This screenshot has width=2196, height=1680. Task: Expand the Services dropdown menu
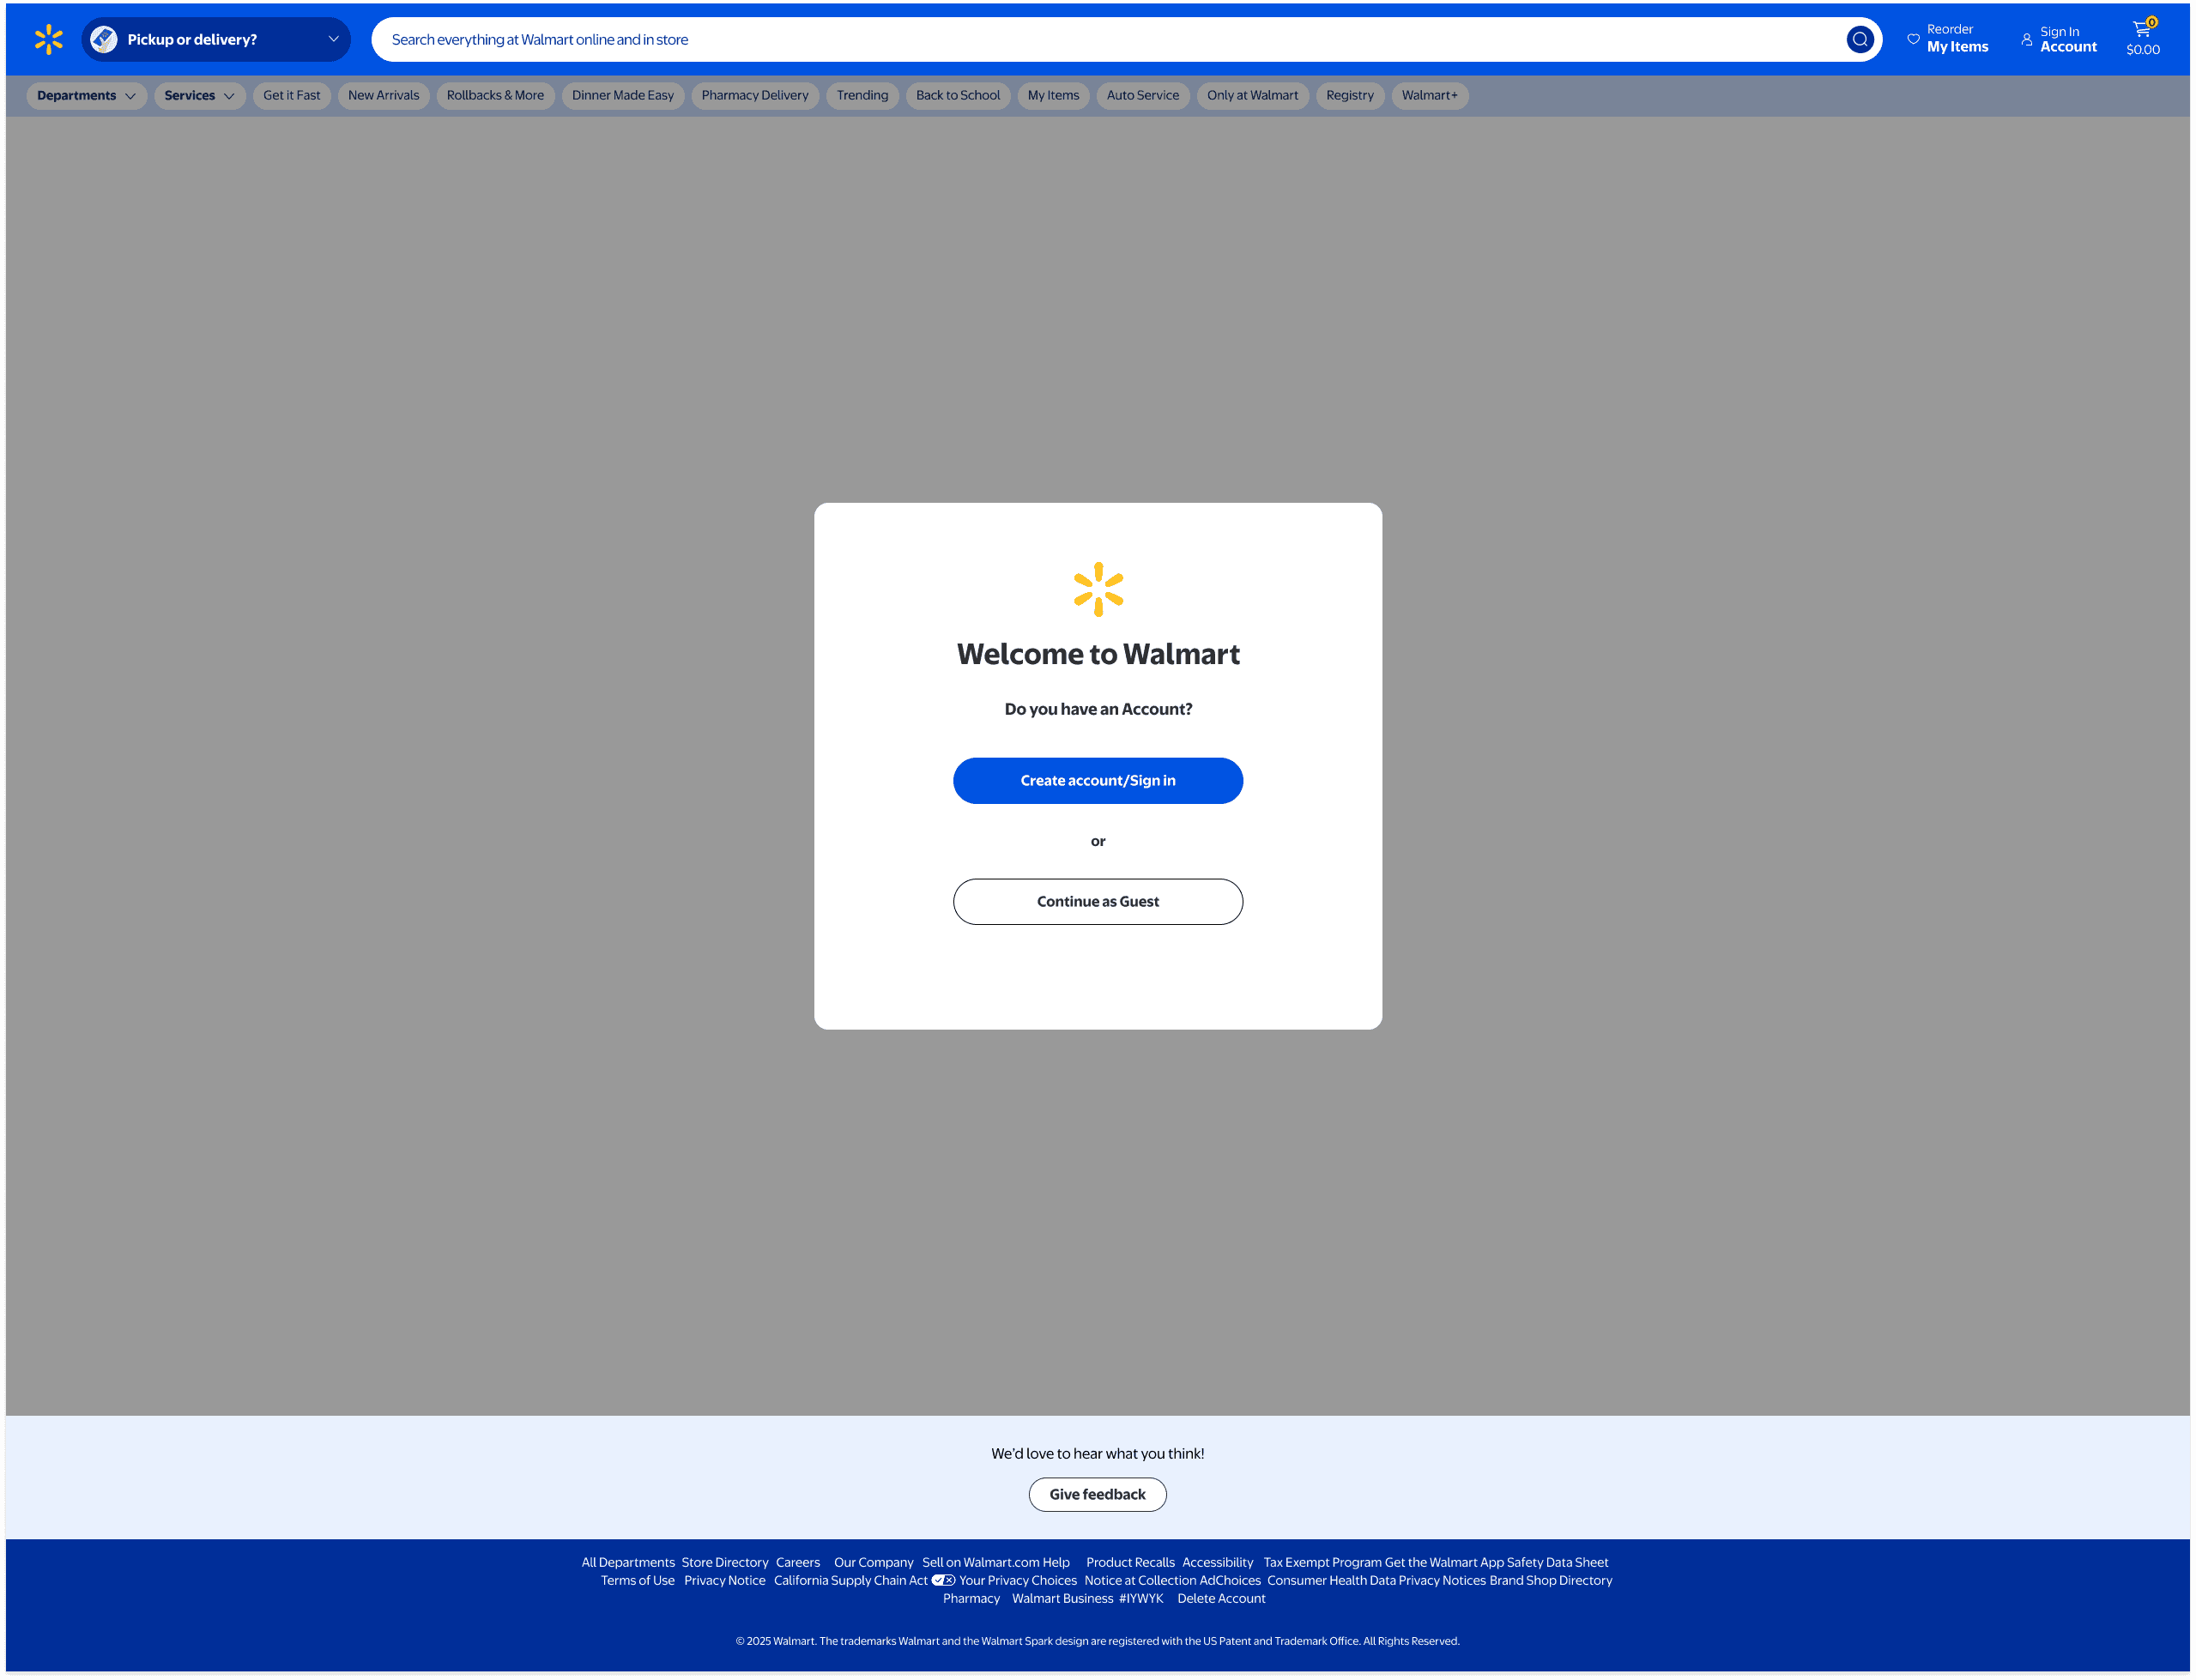click(x=199, y=96)
